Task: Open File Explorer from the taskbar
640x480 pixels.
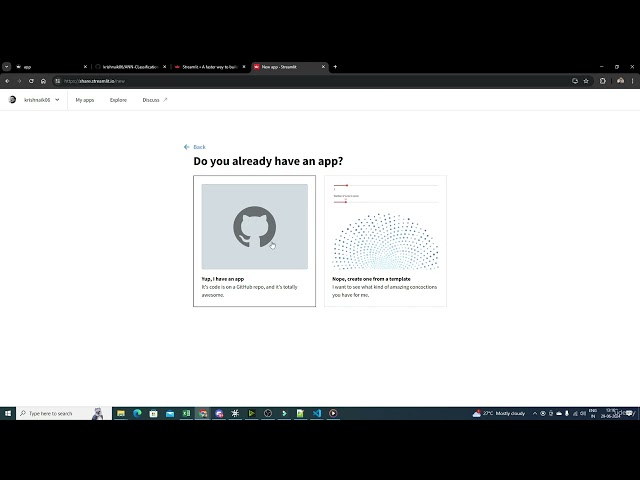Action: 121,413
